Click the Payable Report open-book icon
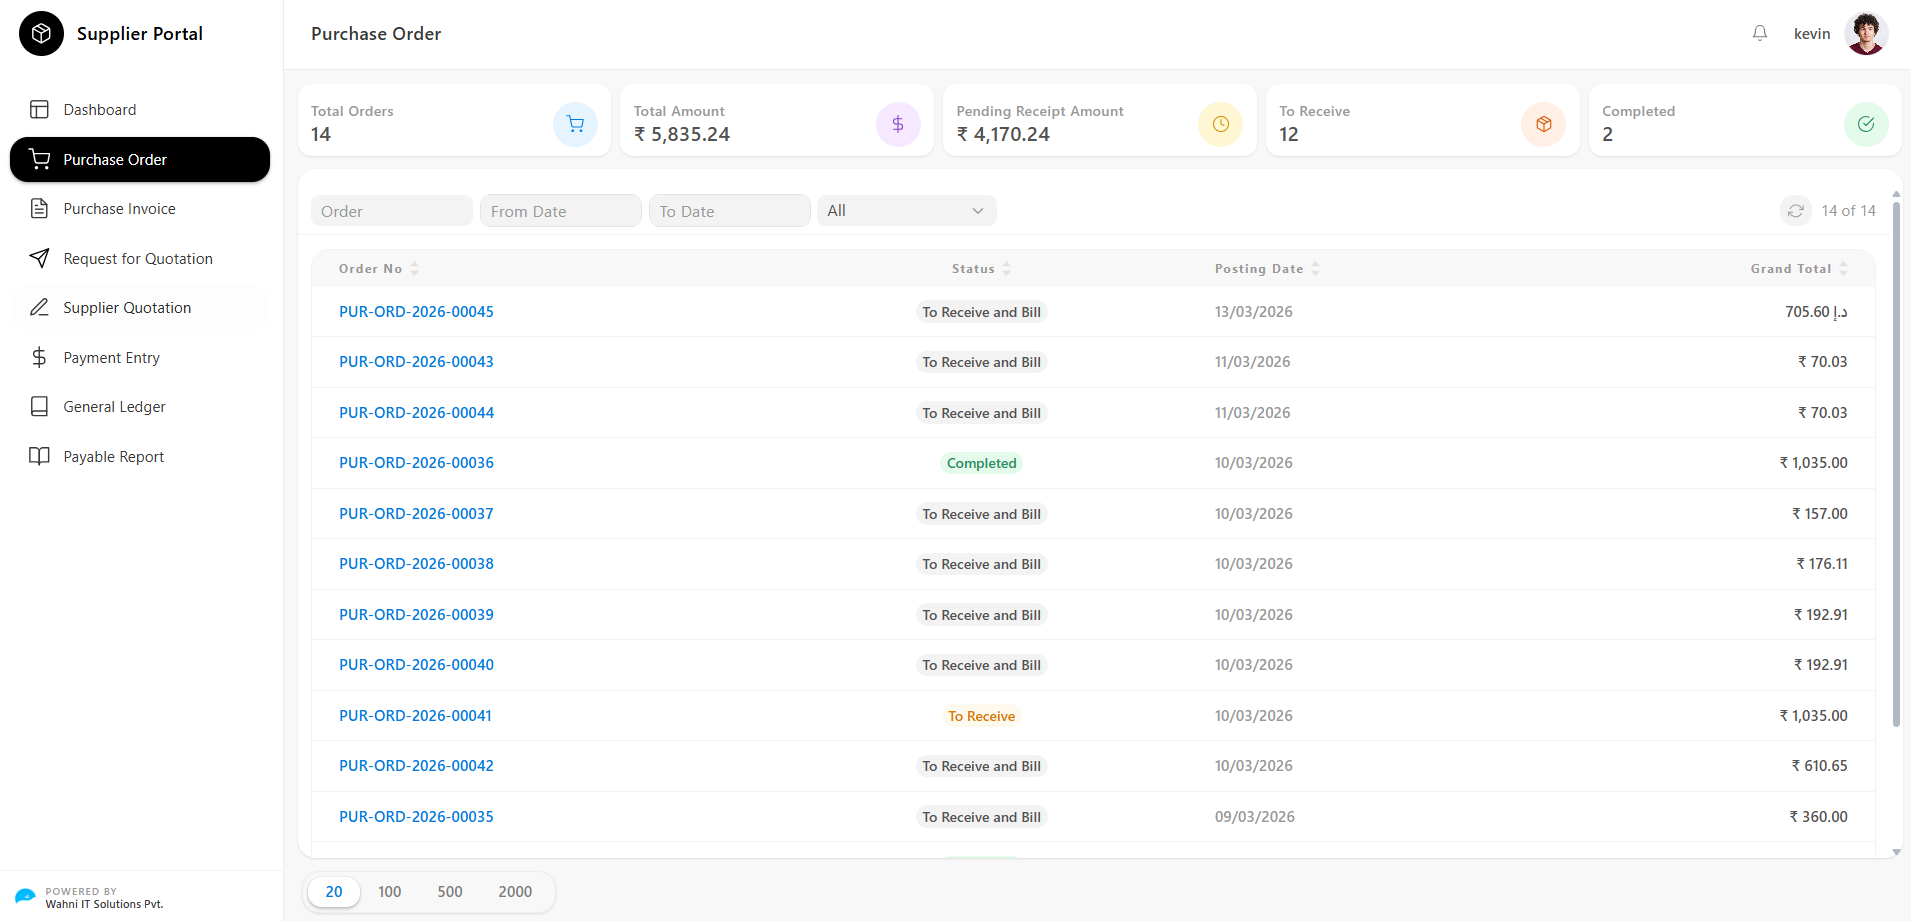The height and width of the screenshot is (921, 1911). click(39, 457)
